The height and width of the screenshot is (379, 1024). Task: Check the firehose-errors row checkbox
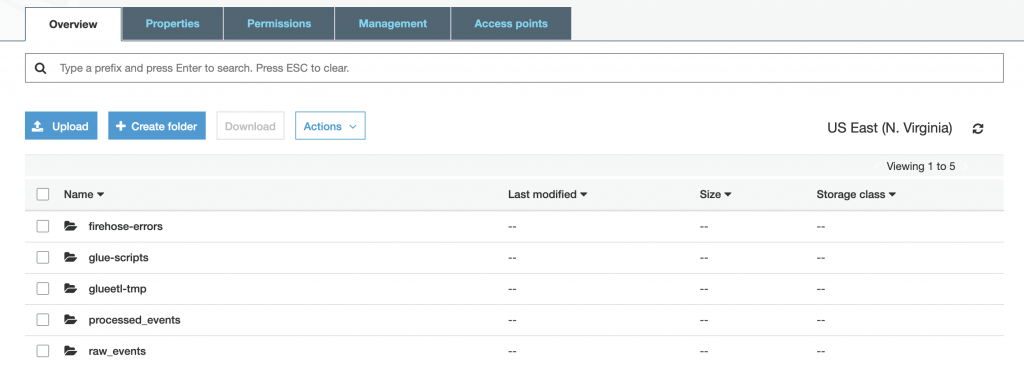(x=43, y=226)
